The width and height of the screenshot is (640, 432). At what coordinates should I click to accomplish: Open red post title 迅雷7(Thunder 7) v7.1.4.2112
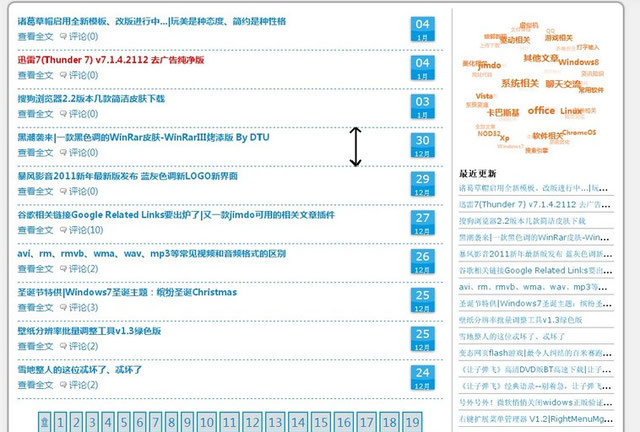(111, 60)
